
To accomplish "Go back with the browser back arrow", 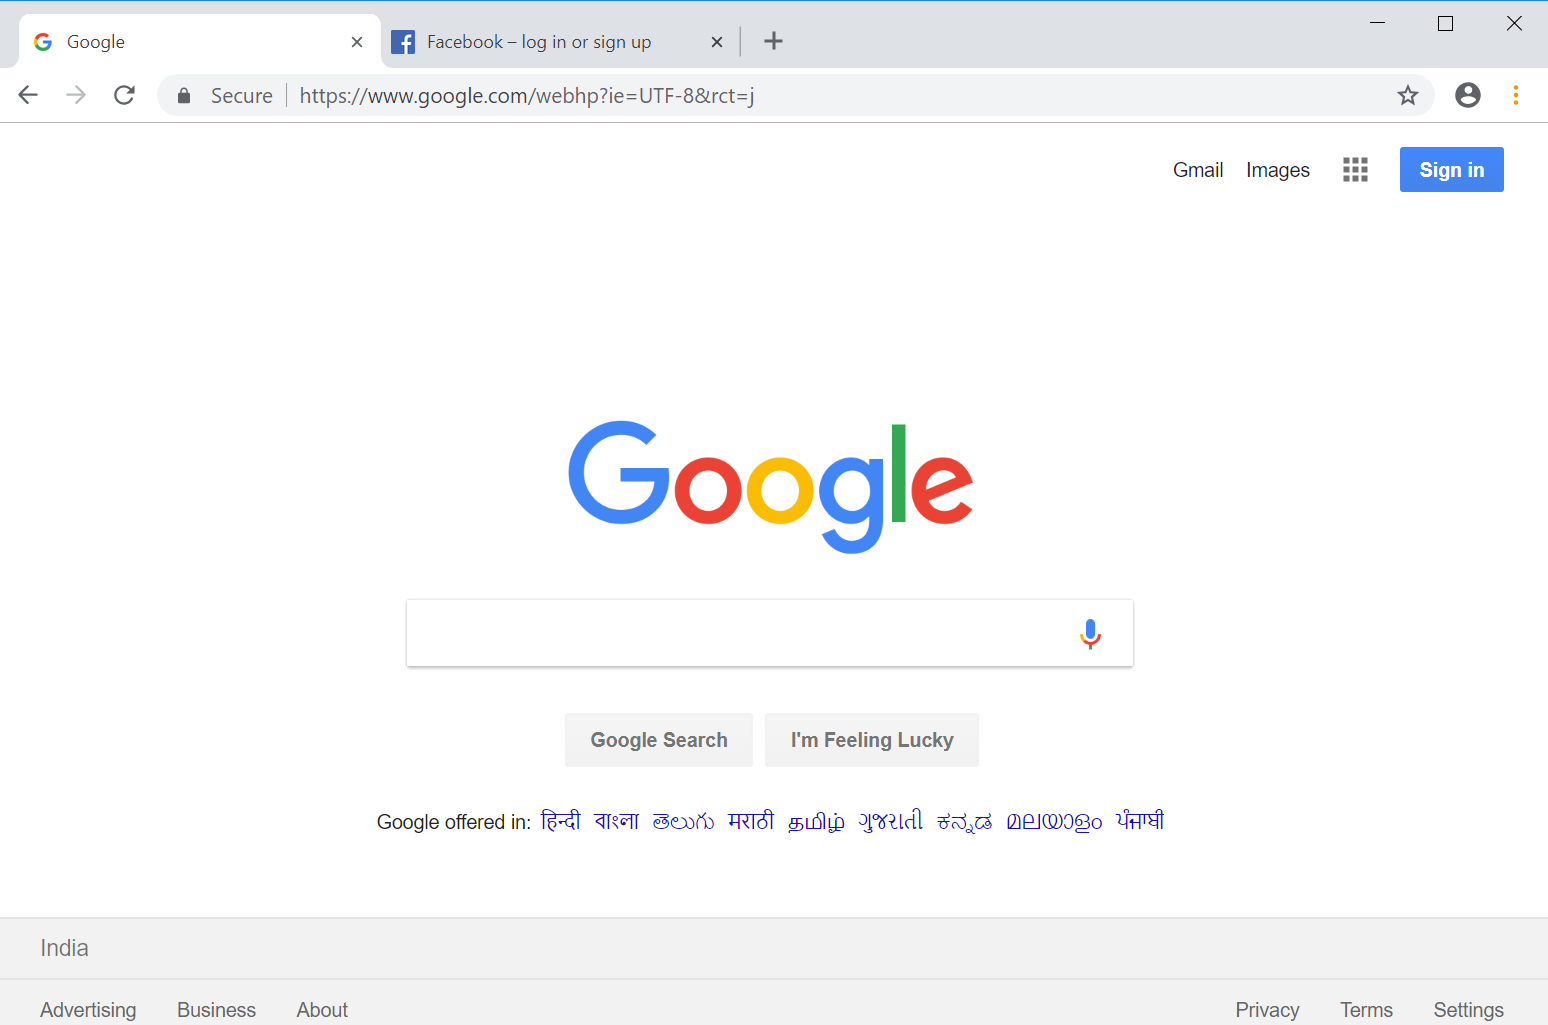I will [x=28, y=95].
